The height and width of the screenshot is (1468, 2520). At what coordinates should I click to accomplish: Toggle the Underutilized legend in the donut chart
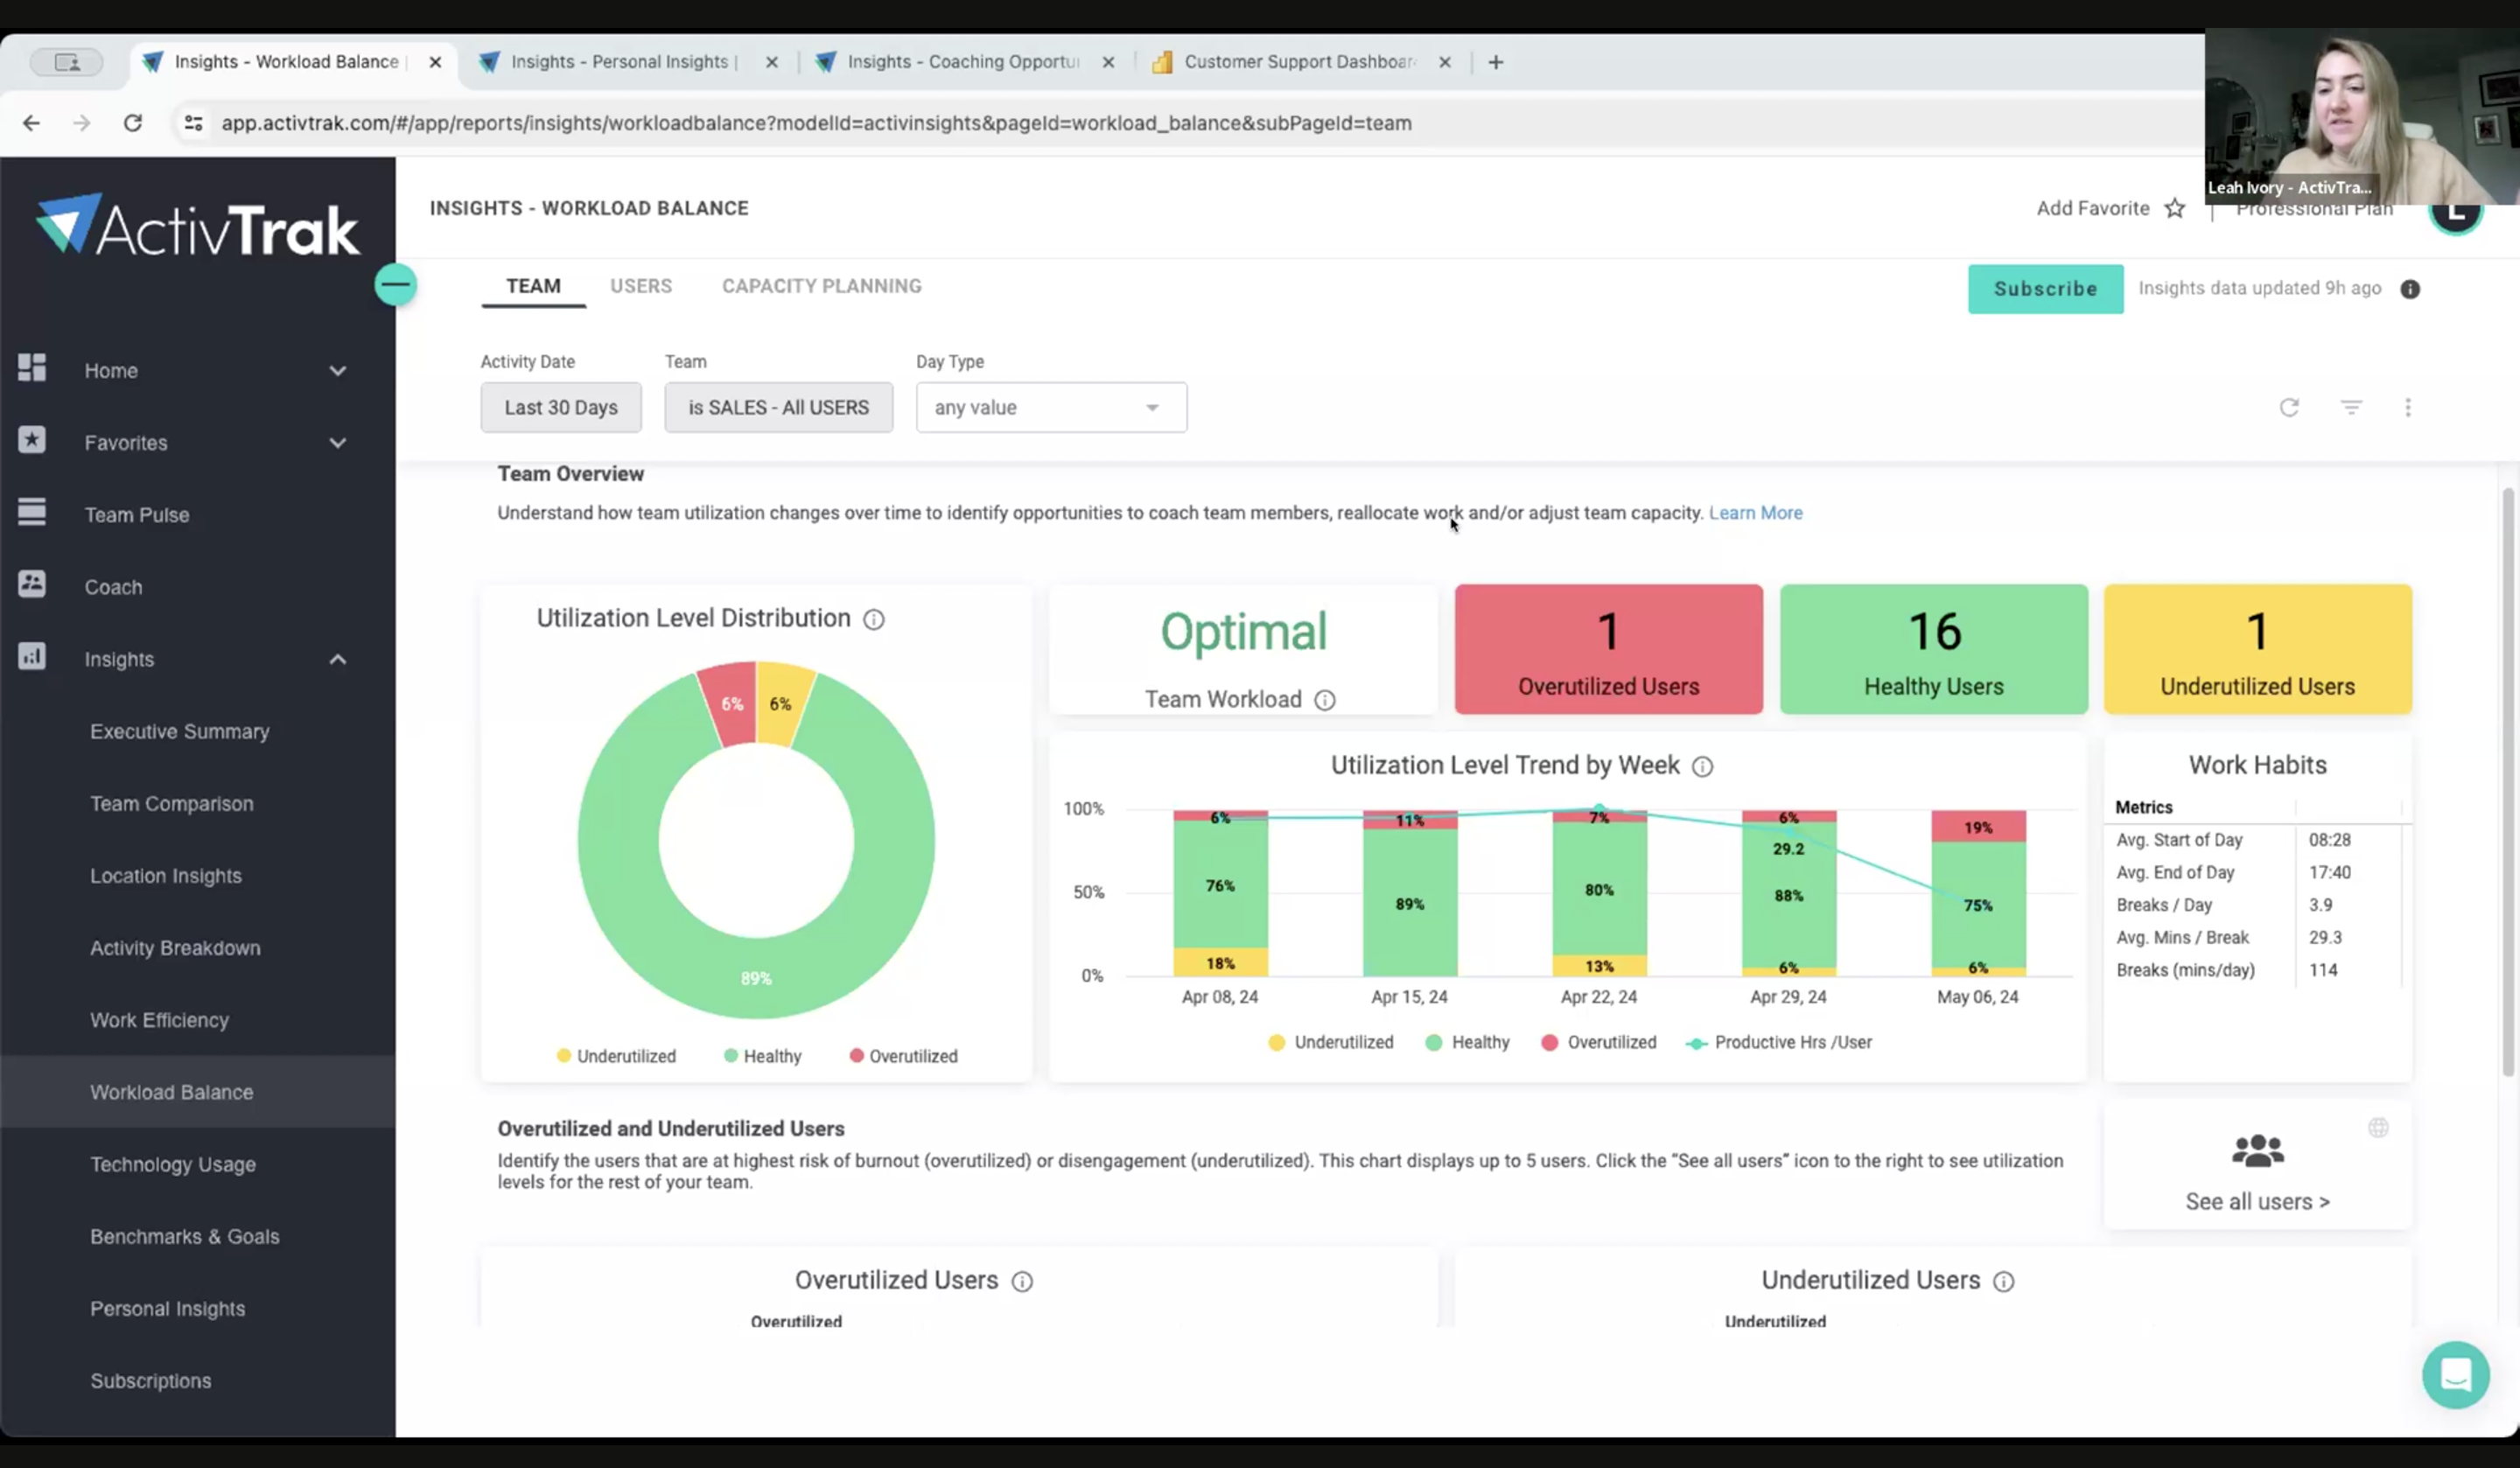coord(616,1057)
